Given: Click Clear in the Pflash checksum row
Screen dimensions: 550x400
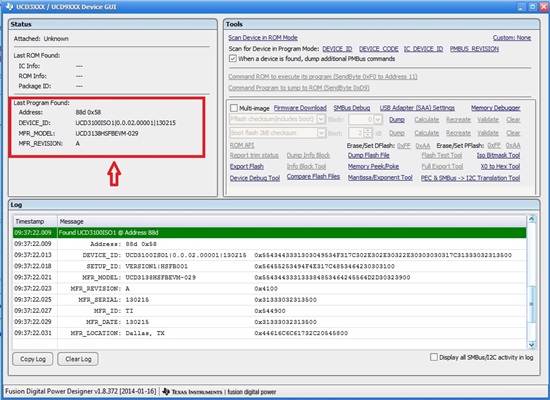Looking at the screenshot, I should 513,120.
